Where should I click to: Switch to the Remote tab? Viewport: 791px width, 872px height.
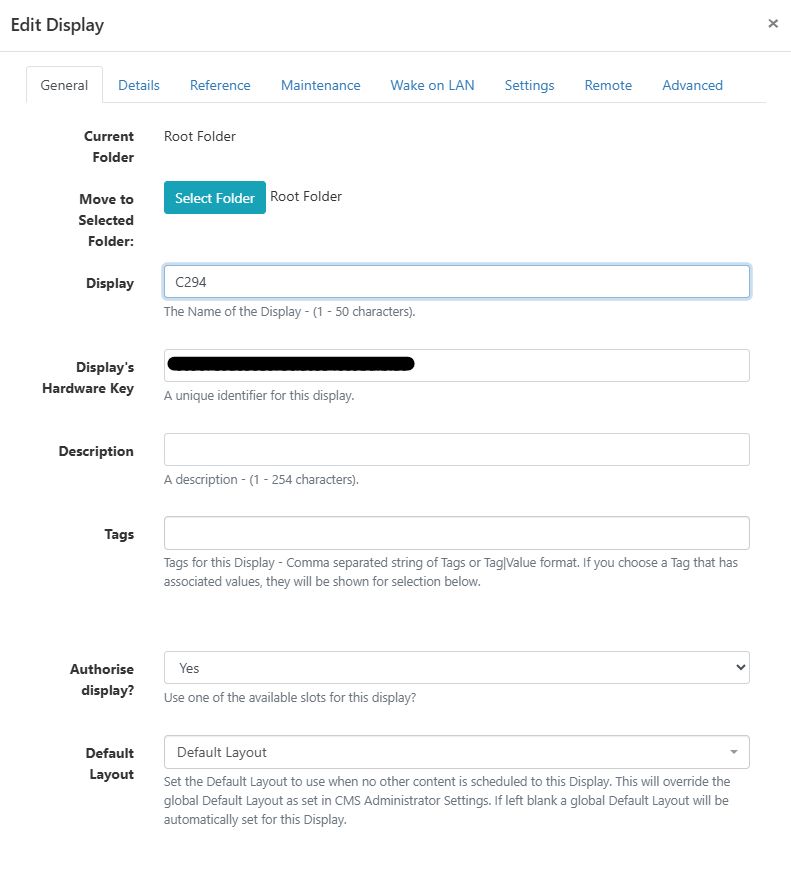point(608,86)
